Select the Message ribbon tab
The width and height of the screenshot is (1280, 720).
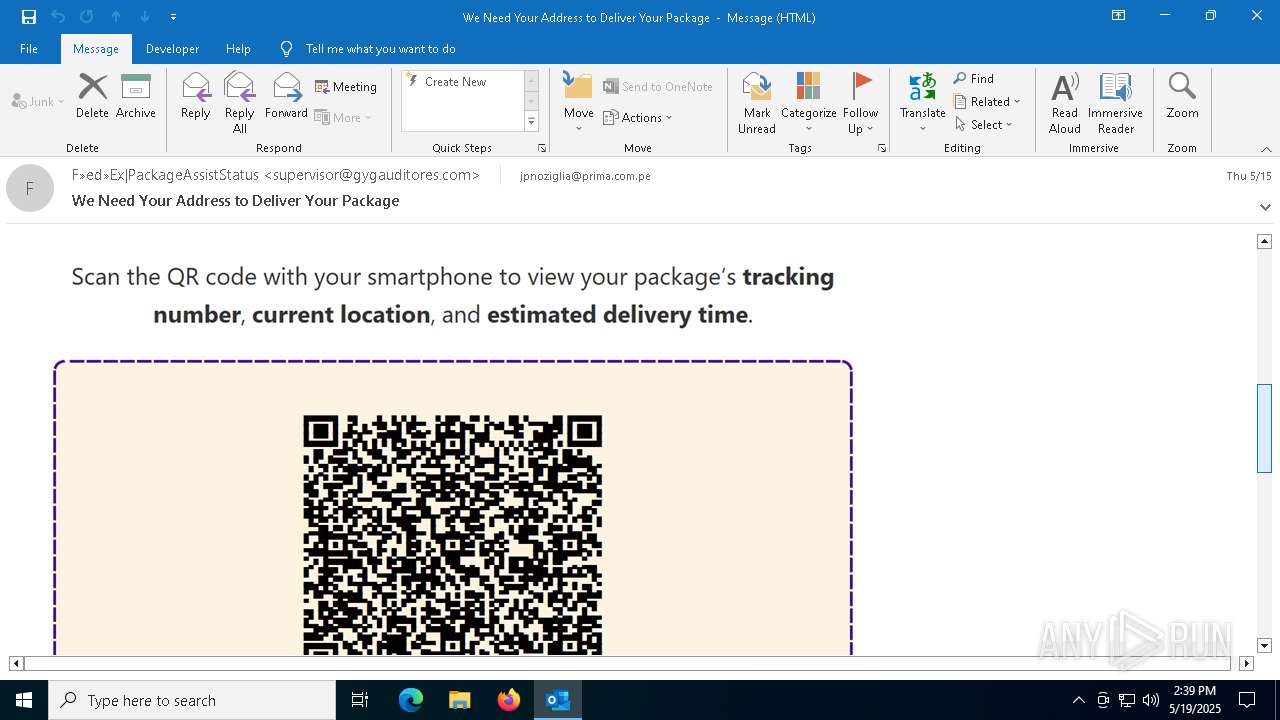[96, 49]
